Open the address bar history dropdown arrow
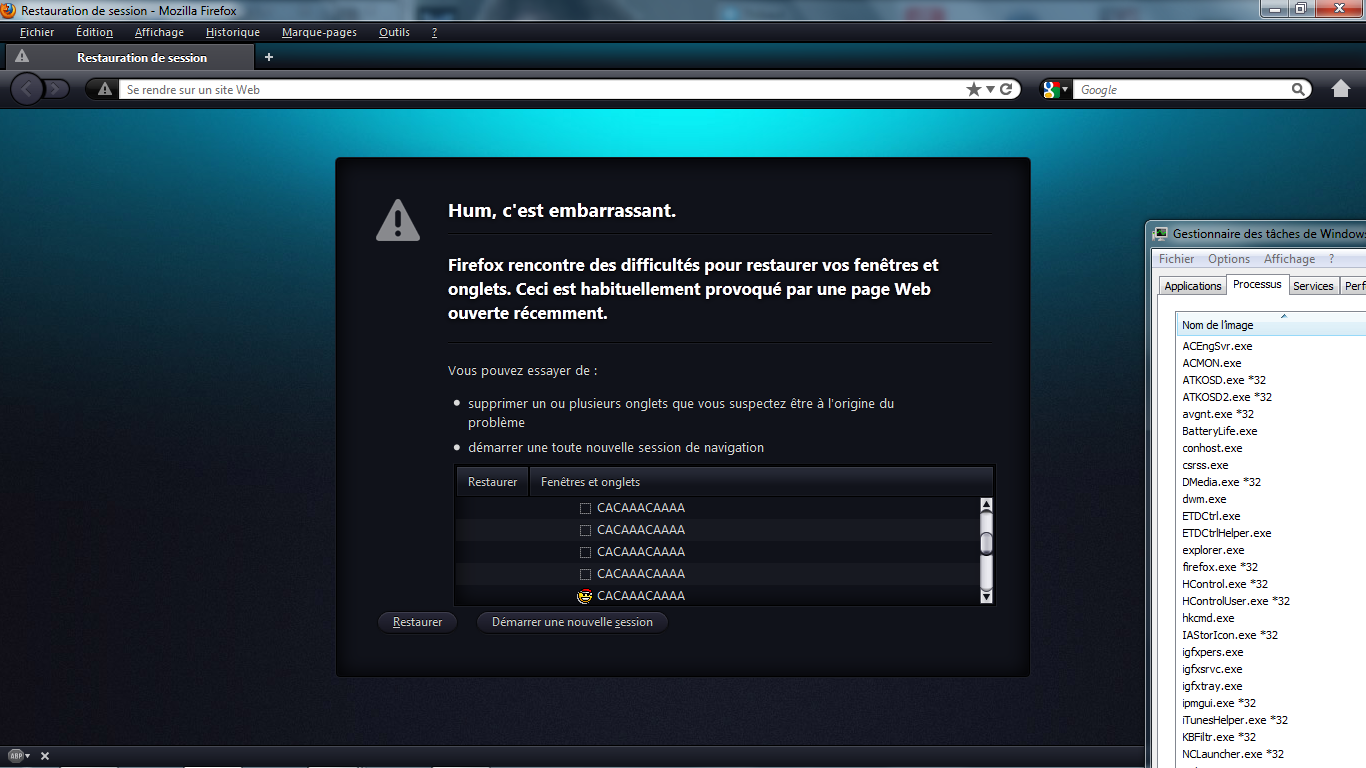 990,89
